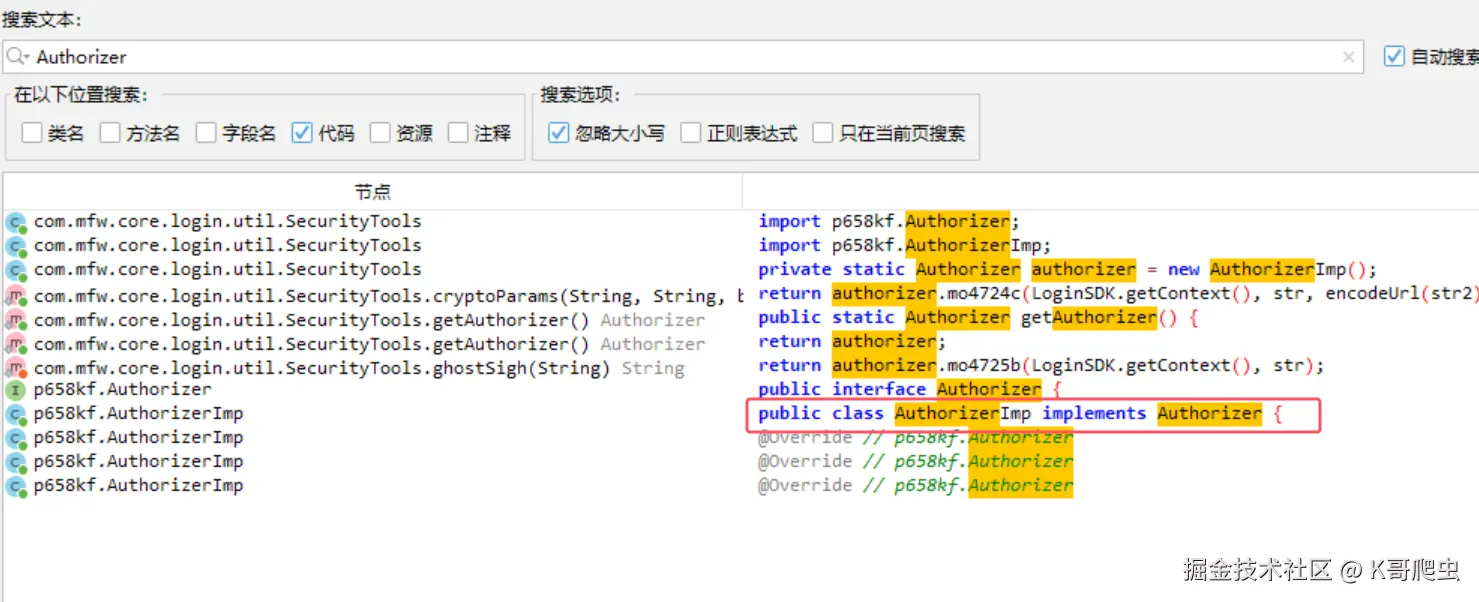Click class icon of row importing p658kf.Authorizer;
Viewport: 1479px width, 602px height.
click(15, 222)
